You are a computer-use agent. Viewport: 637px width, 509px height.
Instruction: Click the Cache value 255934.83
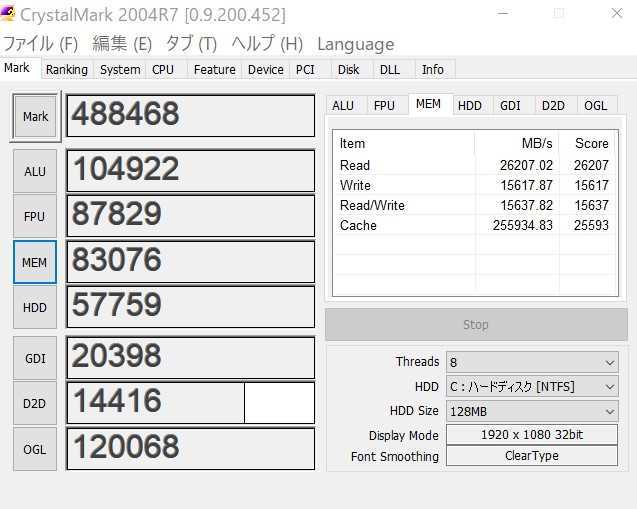click(522, 225)
